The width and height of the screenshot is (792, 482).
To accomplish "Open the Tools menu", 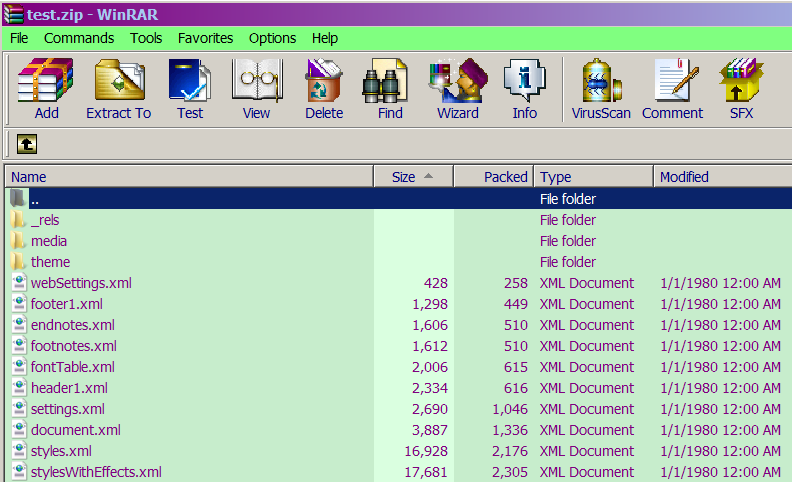I will pyautogui.click(x=146, y=38).
